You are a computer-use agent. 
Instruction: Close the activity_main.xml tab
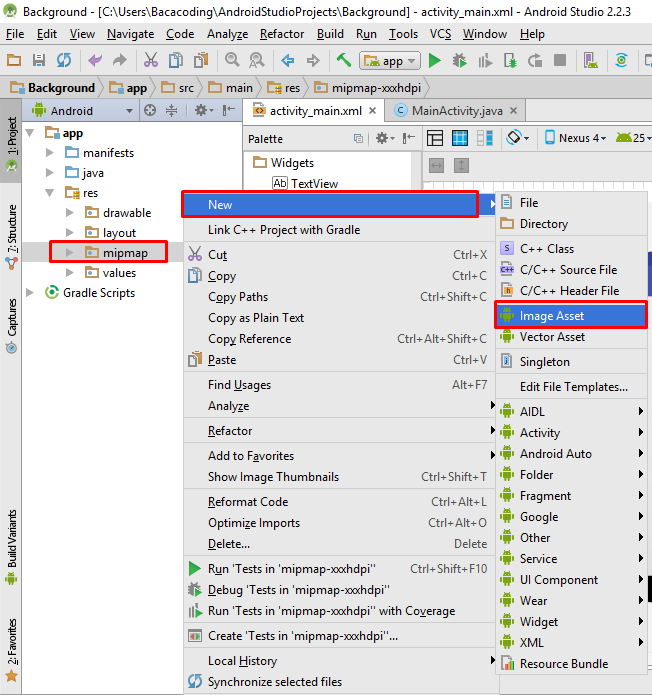[373, 110]
